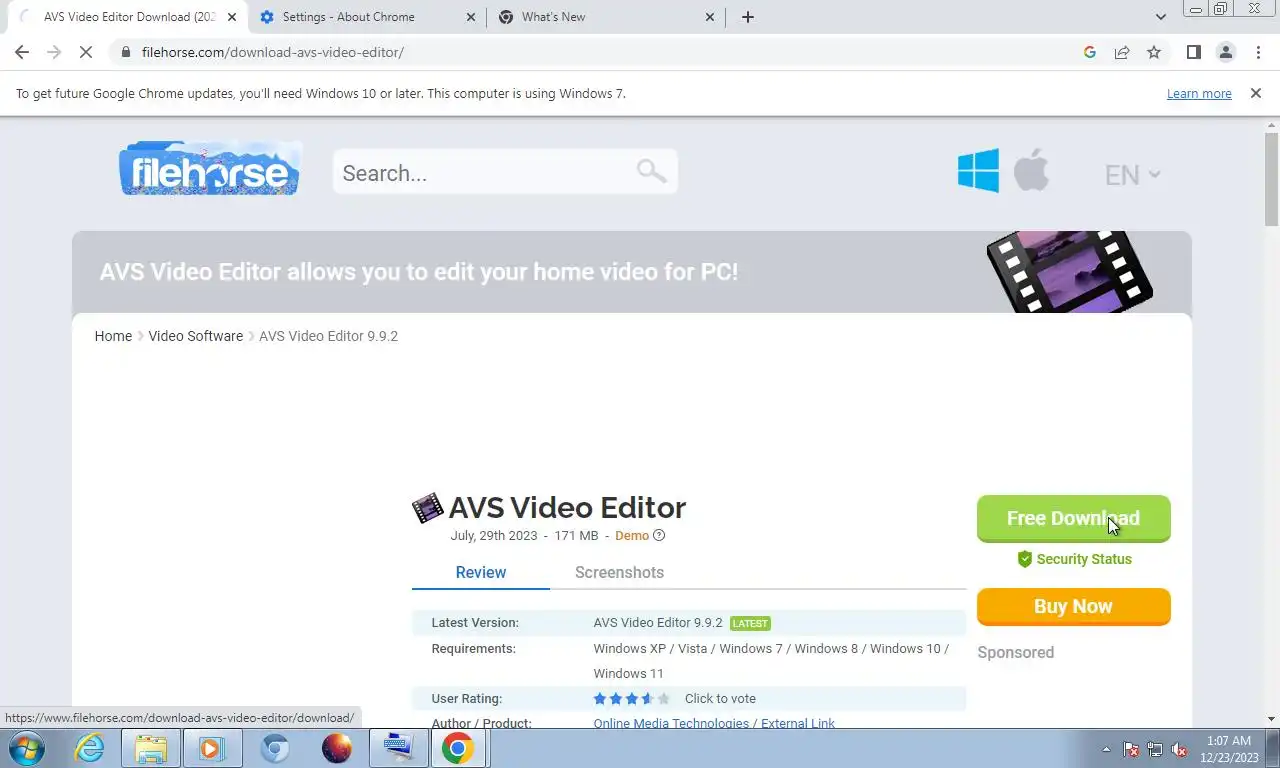The image size is (1280, 768).
Task: Open Internet Explorer from taskbar
Action: pyautogui.click(x=89, y=748)
